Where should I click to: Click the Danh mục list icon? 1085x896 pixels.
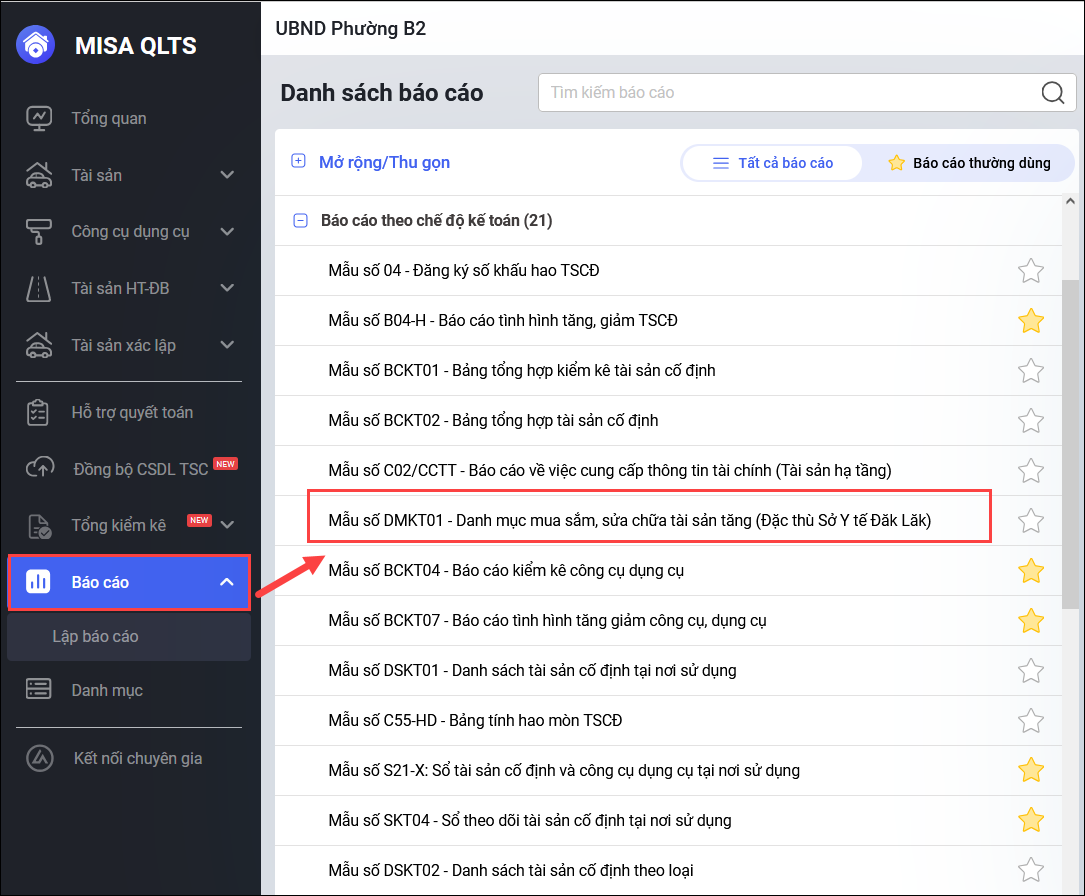coord(39,689)
